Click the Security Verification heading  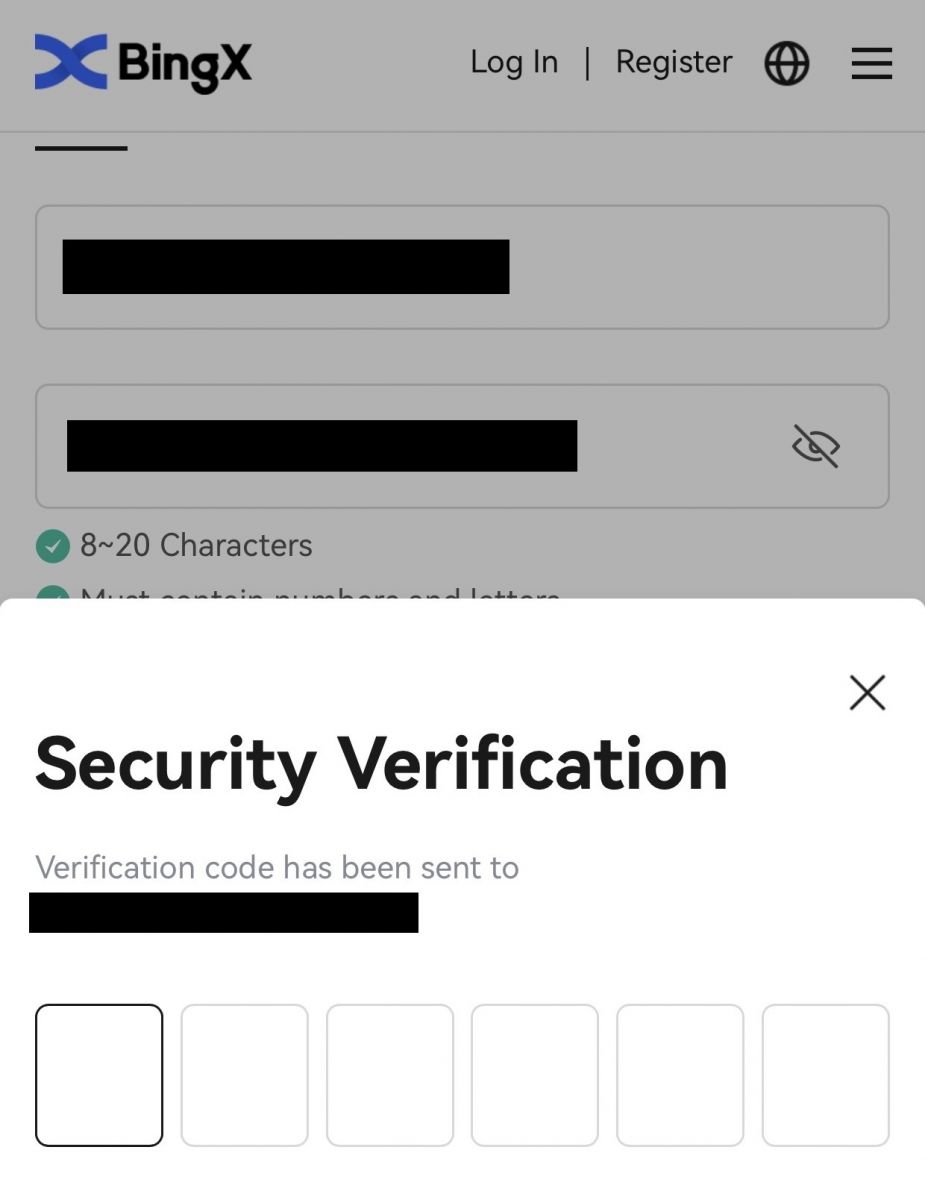pyautogui.click(x=381, y=763)
